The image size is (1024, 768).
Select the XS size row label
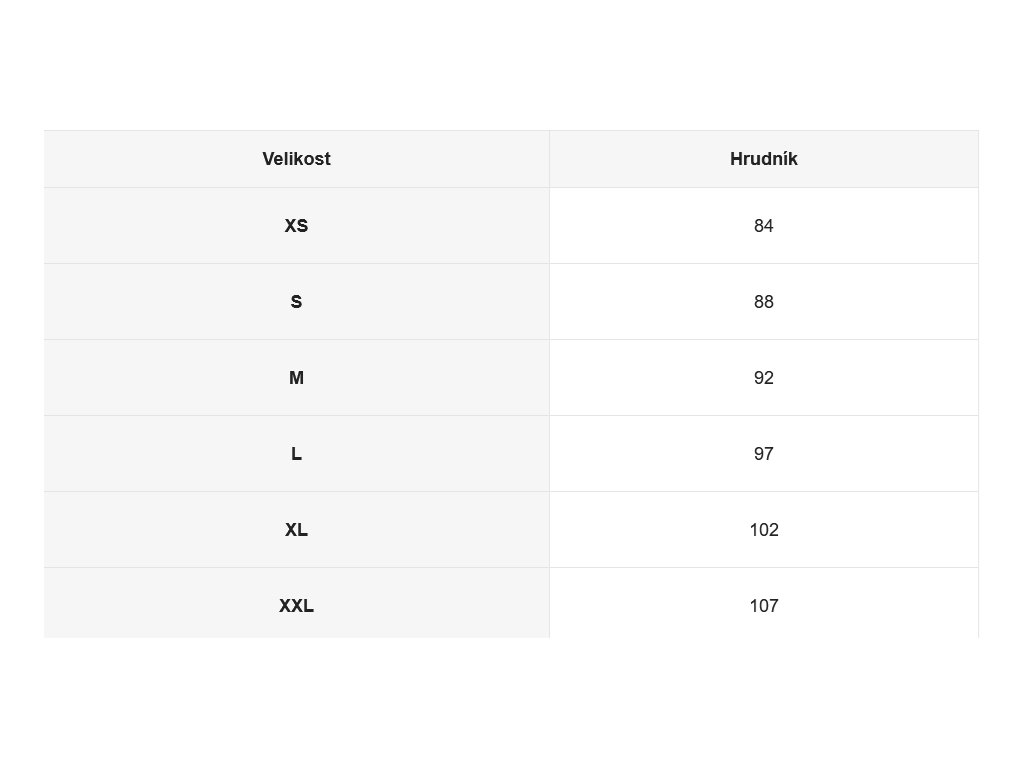tap(296, 226)
